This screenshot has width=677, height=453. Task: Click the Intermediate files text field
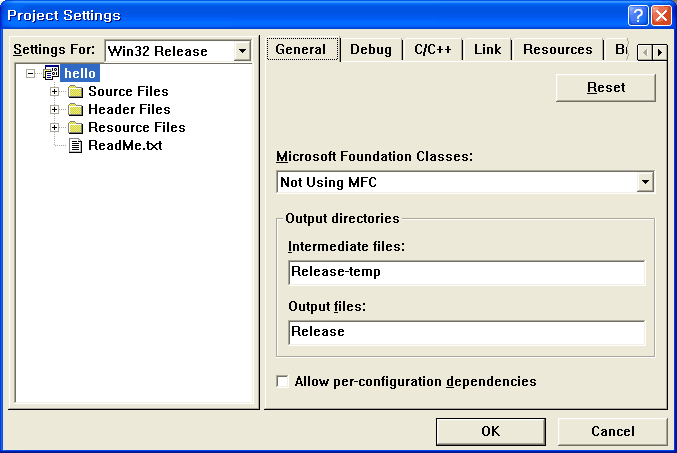(x=465, y=272)
